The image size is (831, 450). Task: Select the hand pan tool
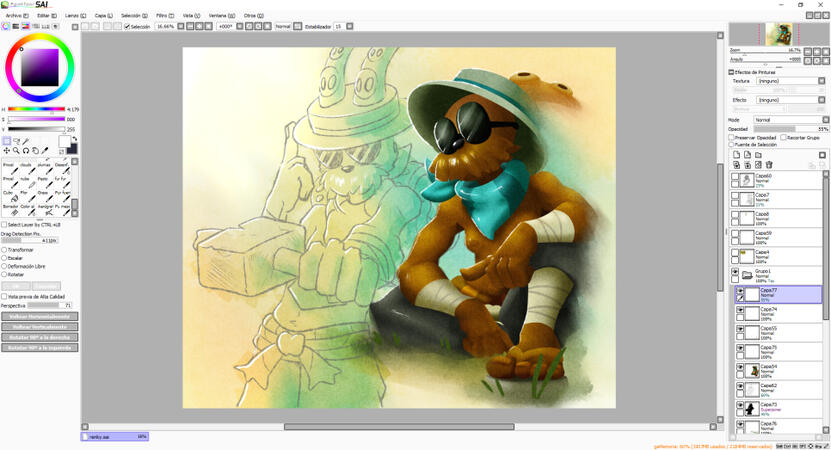pos(35,151)
